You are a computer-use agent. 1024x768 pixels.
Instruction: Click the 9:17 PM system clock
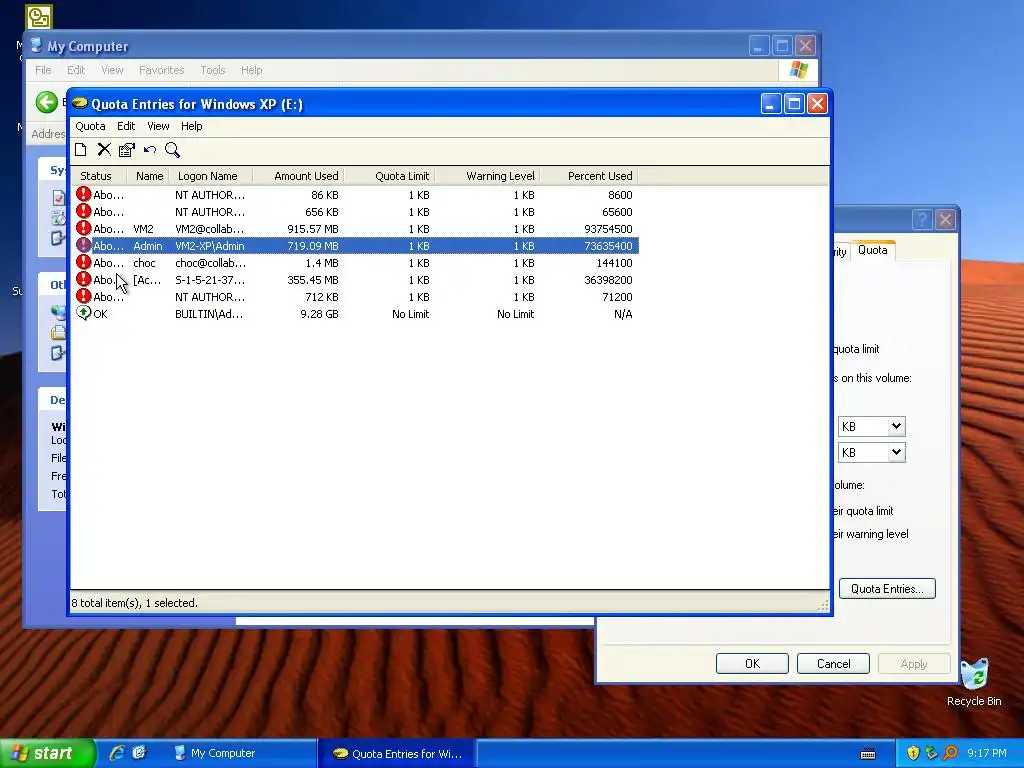(x=987, y=753)
